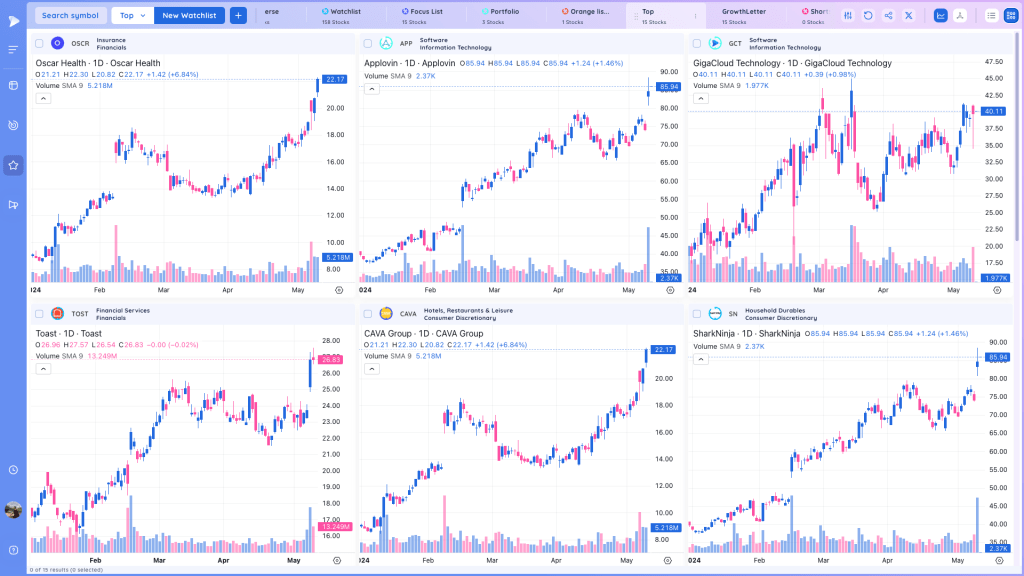Tick the OSCR chart checkbox

[39, 44]
